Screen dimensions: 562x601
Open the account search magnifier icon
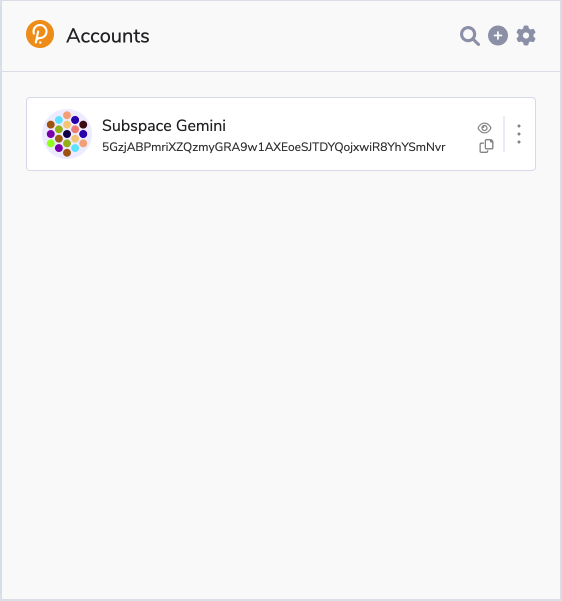470,36
